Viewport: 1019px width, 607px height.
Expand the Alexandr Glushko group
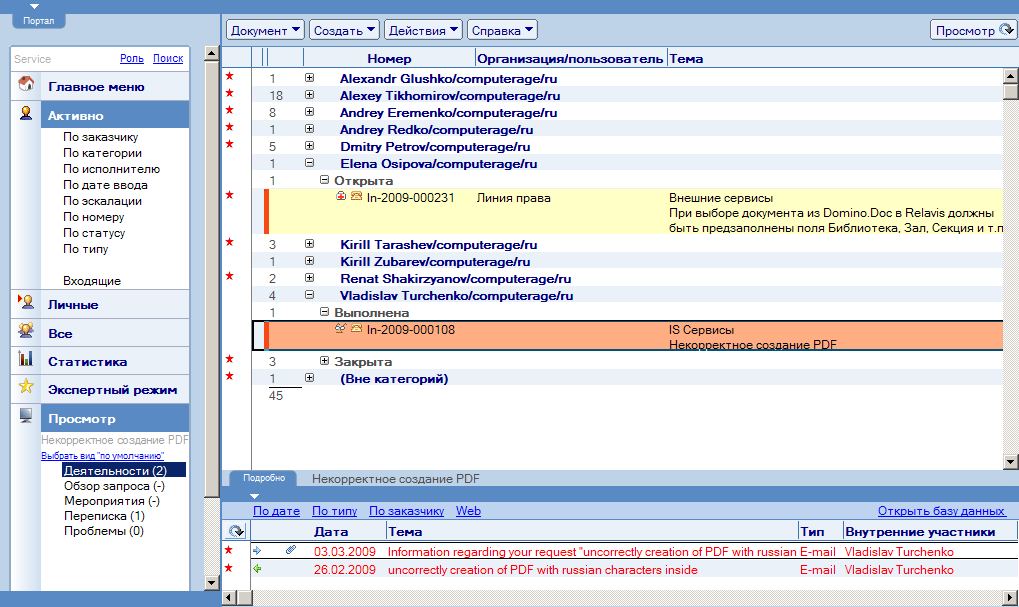(x=309, y=77)
